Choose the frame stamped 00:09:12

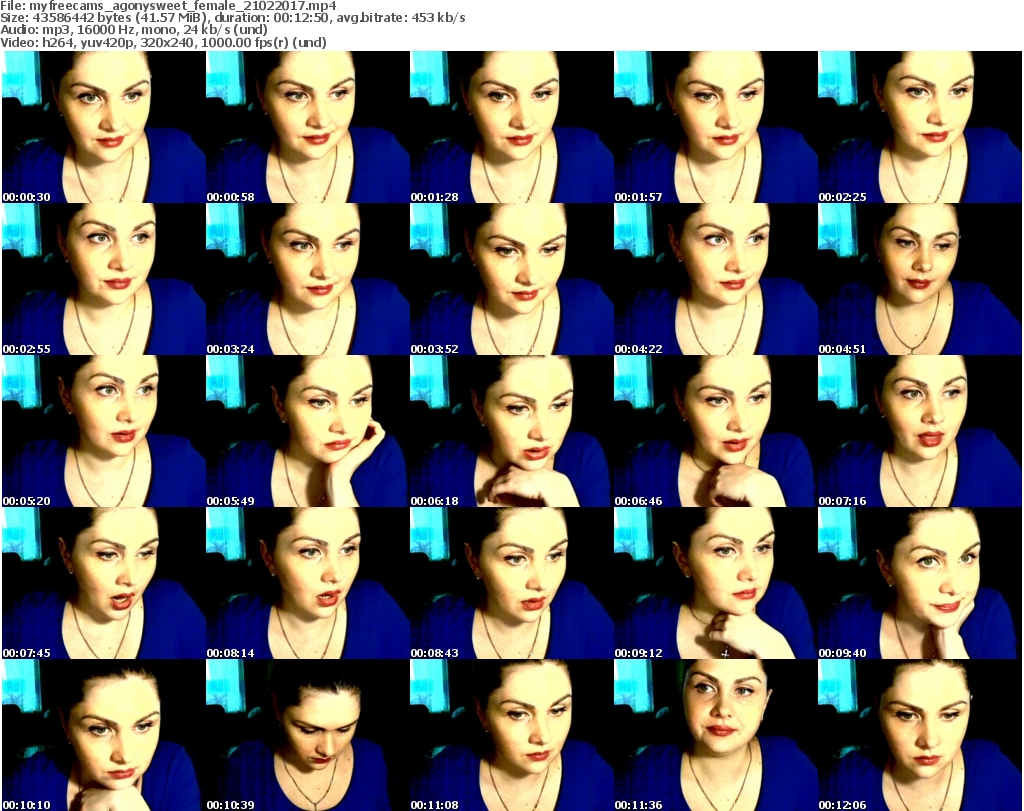[716, 583]
